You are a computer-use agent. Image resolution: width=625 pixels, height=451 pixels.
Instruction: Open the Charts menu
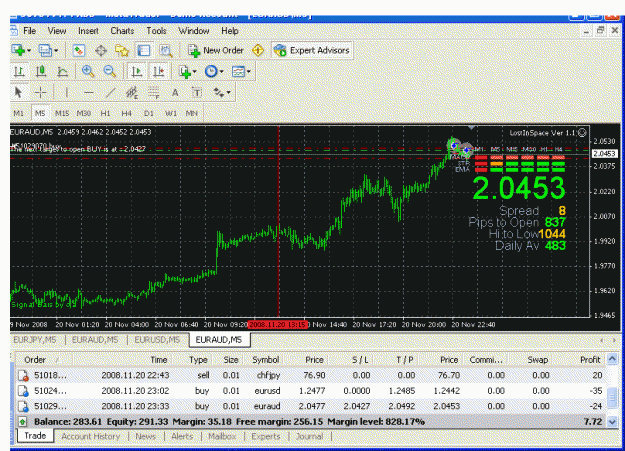[x=122, y=31]
